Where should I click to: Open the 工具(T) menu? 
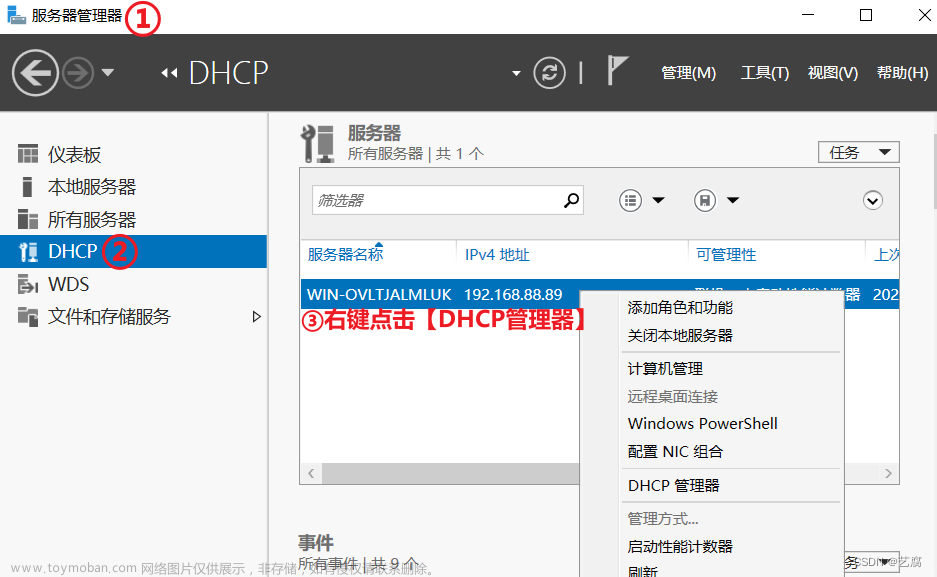765,73
